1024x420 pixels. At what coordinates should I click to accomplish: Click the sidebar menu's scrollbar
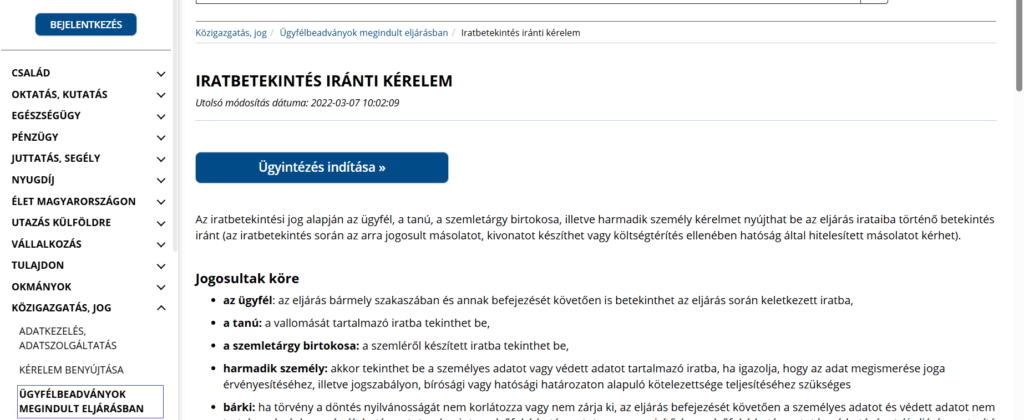click(174, 124)
